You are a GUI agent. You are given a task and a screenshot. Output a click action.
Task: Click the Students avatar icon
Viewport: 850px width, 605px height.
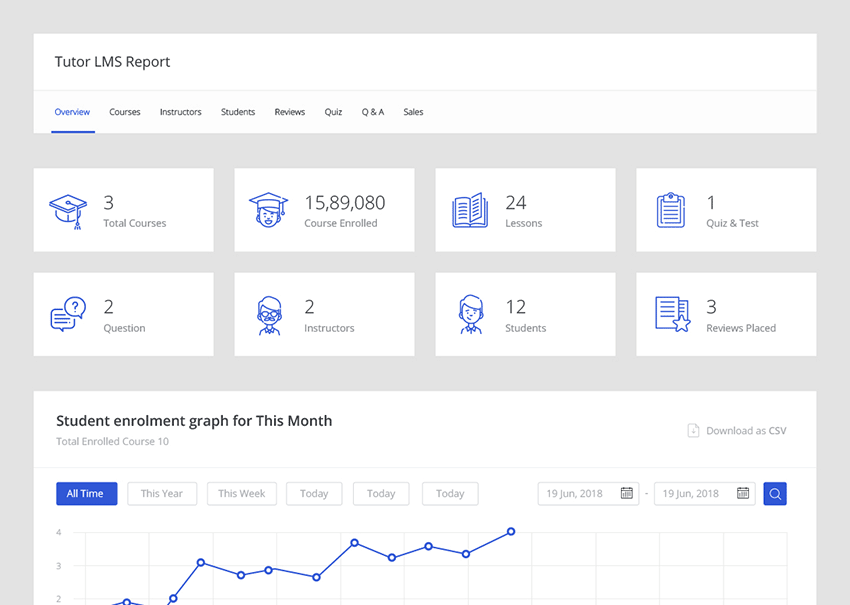click(x=469, y=313)
